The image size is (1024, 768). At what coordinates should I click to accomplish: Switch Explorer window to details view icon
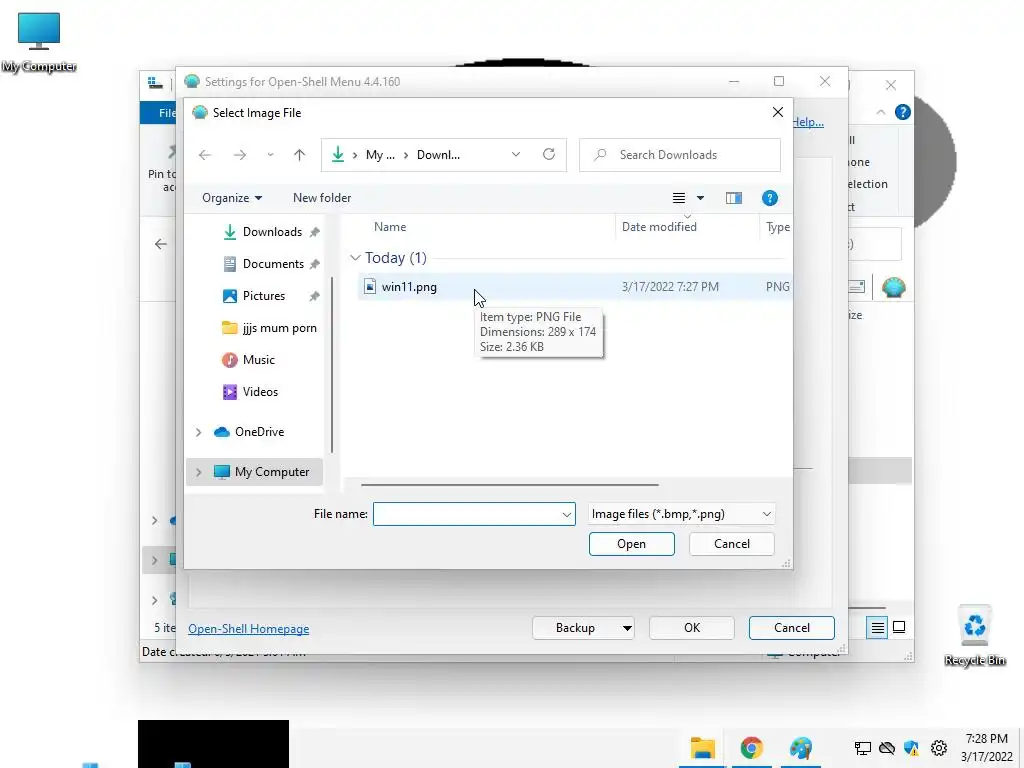coord(878,628)
